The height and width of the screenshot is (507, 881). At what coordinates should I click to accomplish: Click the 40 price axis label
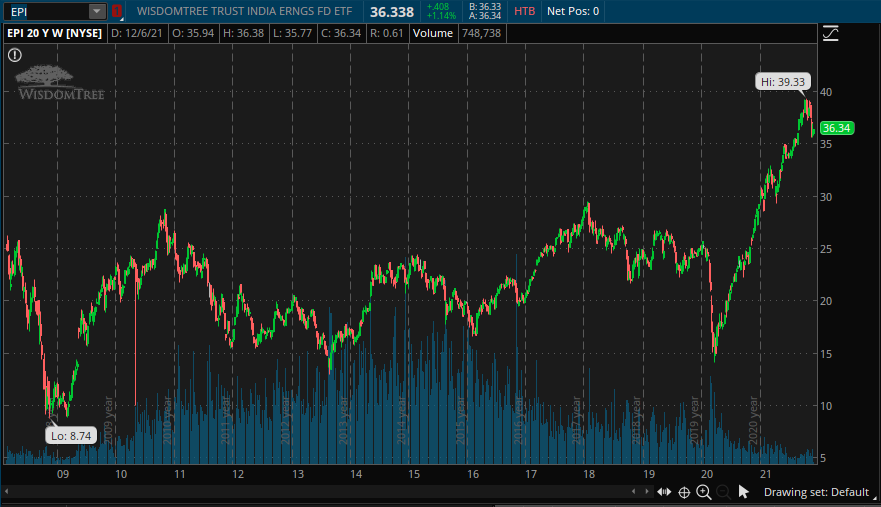point(825,92)
